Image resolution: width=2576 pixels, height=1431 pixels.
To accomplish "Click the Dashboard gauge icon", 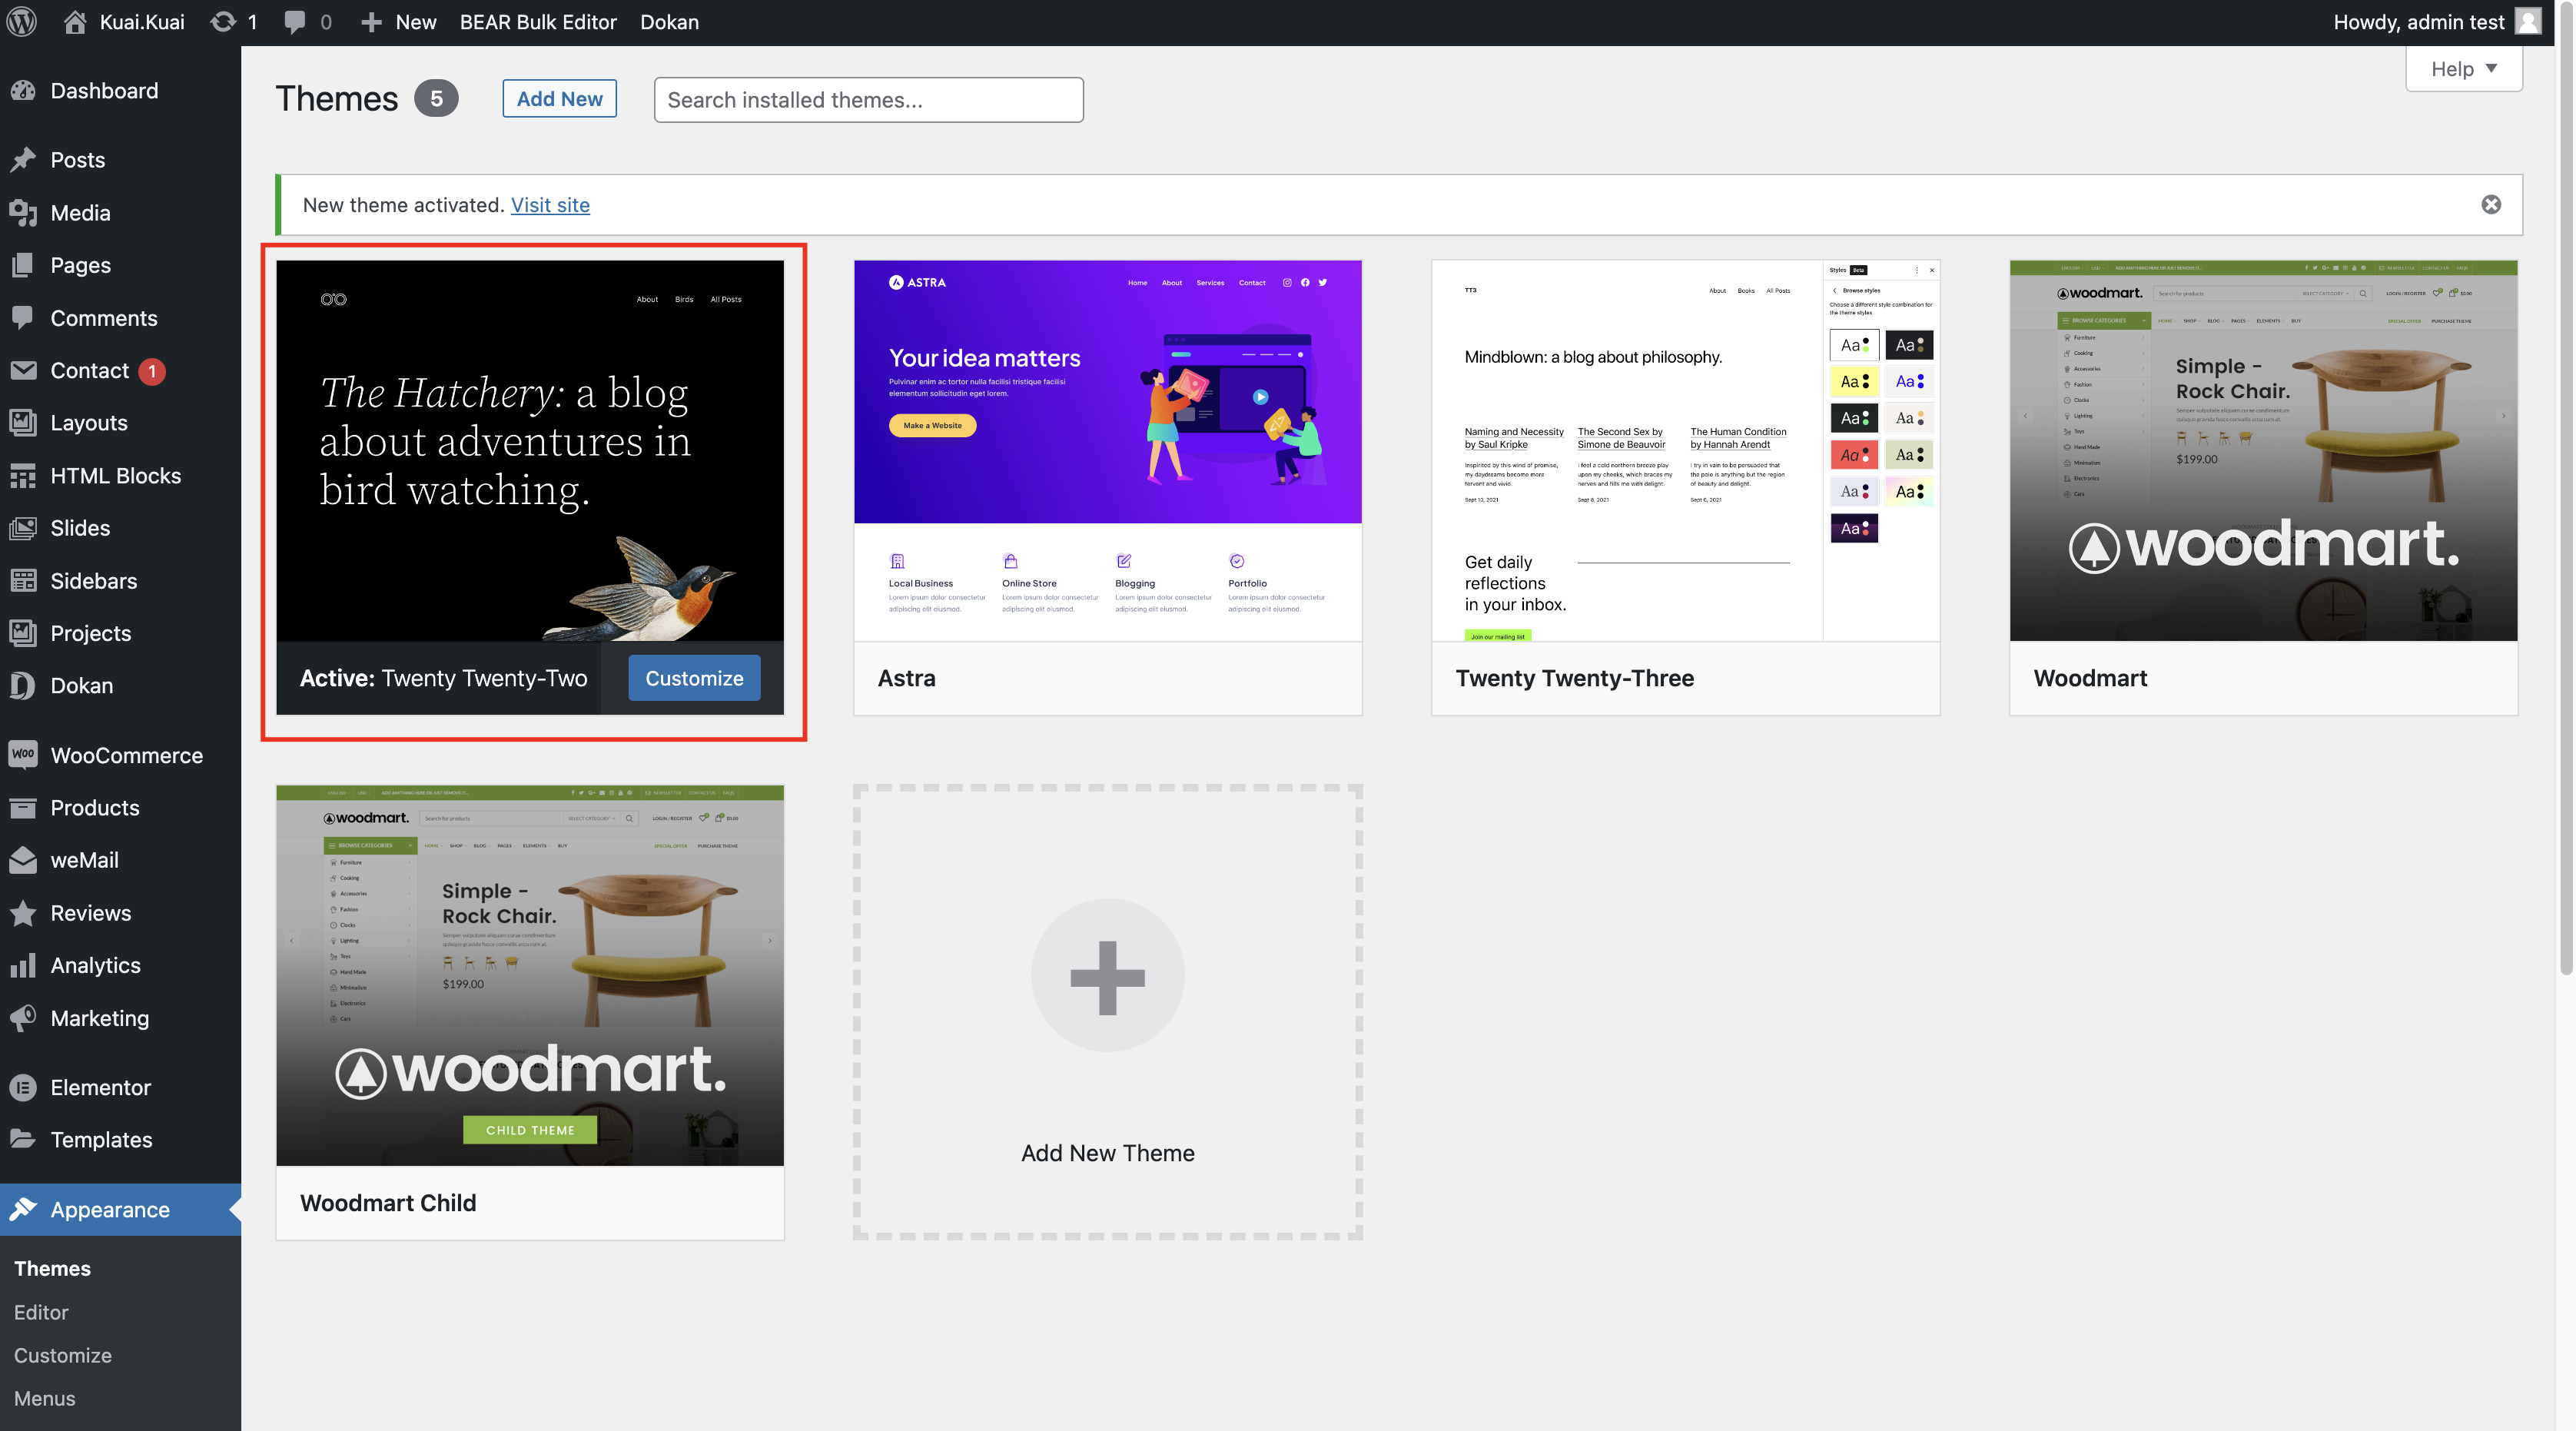I will [x=23, y=91].
